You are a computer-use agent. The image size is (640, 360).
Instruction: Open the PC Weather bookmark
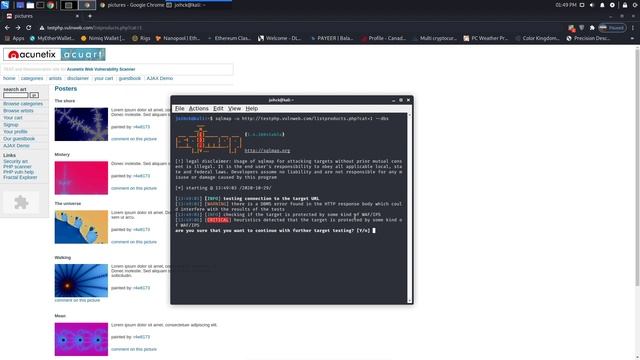coord(486,38)
